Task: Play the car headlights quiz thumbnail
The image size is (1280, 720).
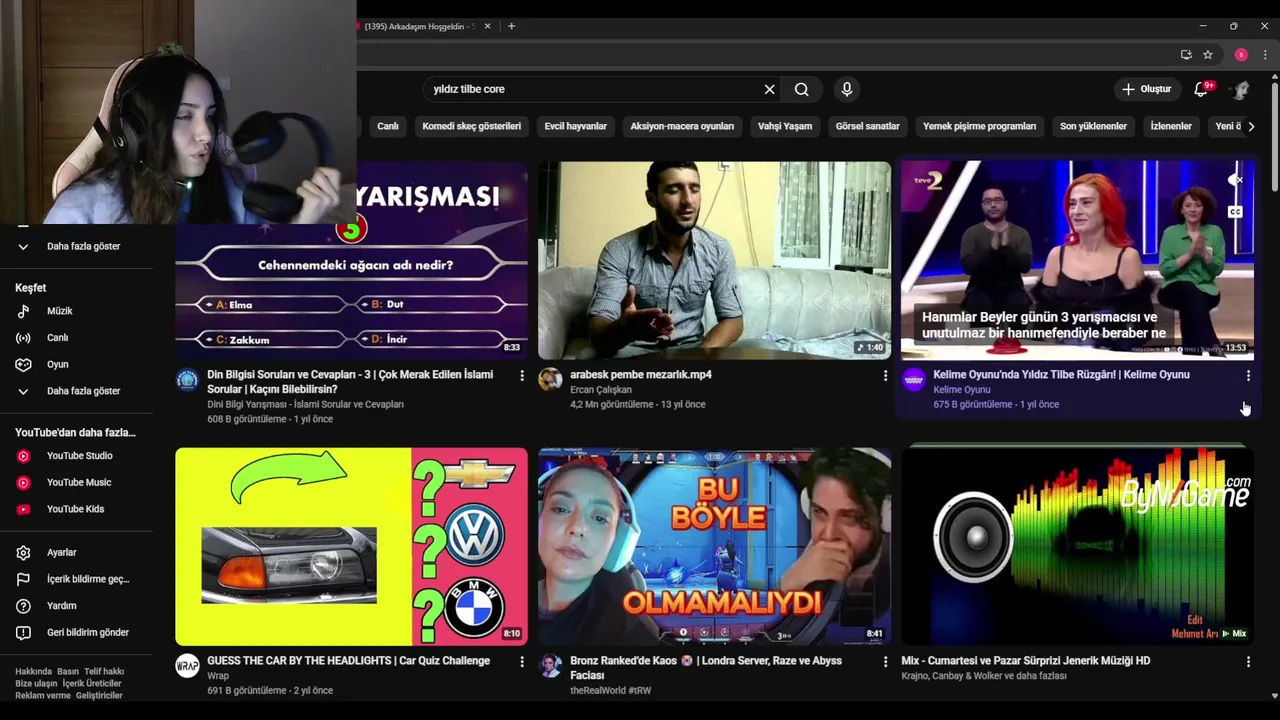Action: pyautogui.click(x=351, y=546)
